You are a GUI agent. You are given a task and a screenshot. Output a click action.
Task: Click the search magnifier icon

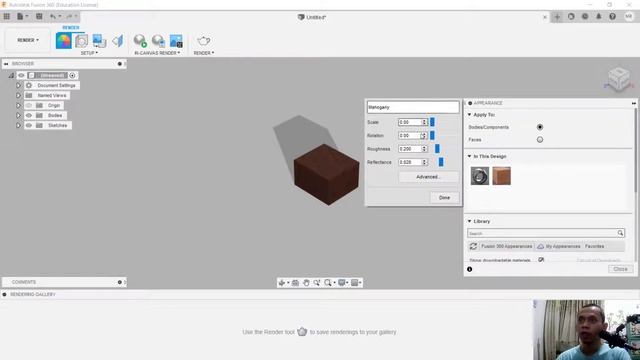point(620,233)
